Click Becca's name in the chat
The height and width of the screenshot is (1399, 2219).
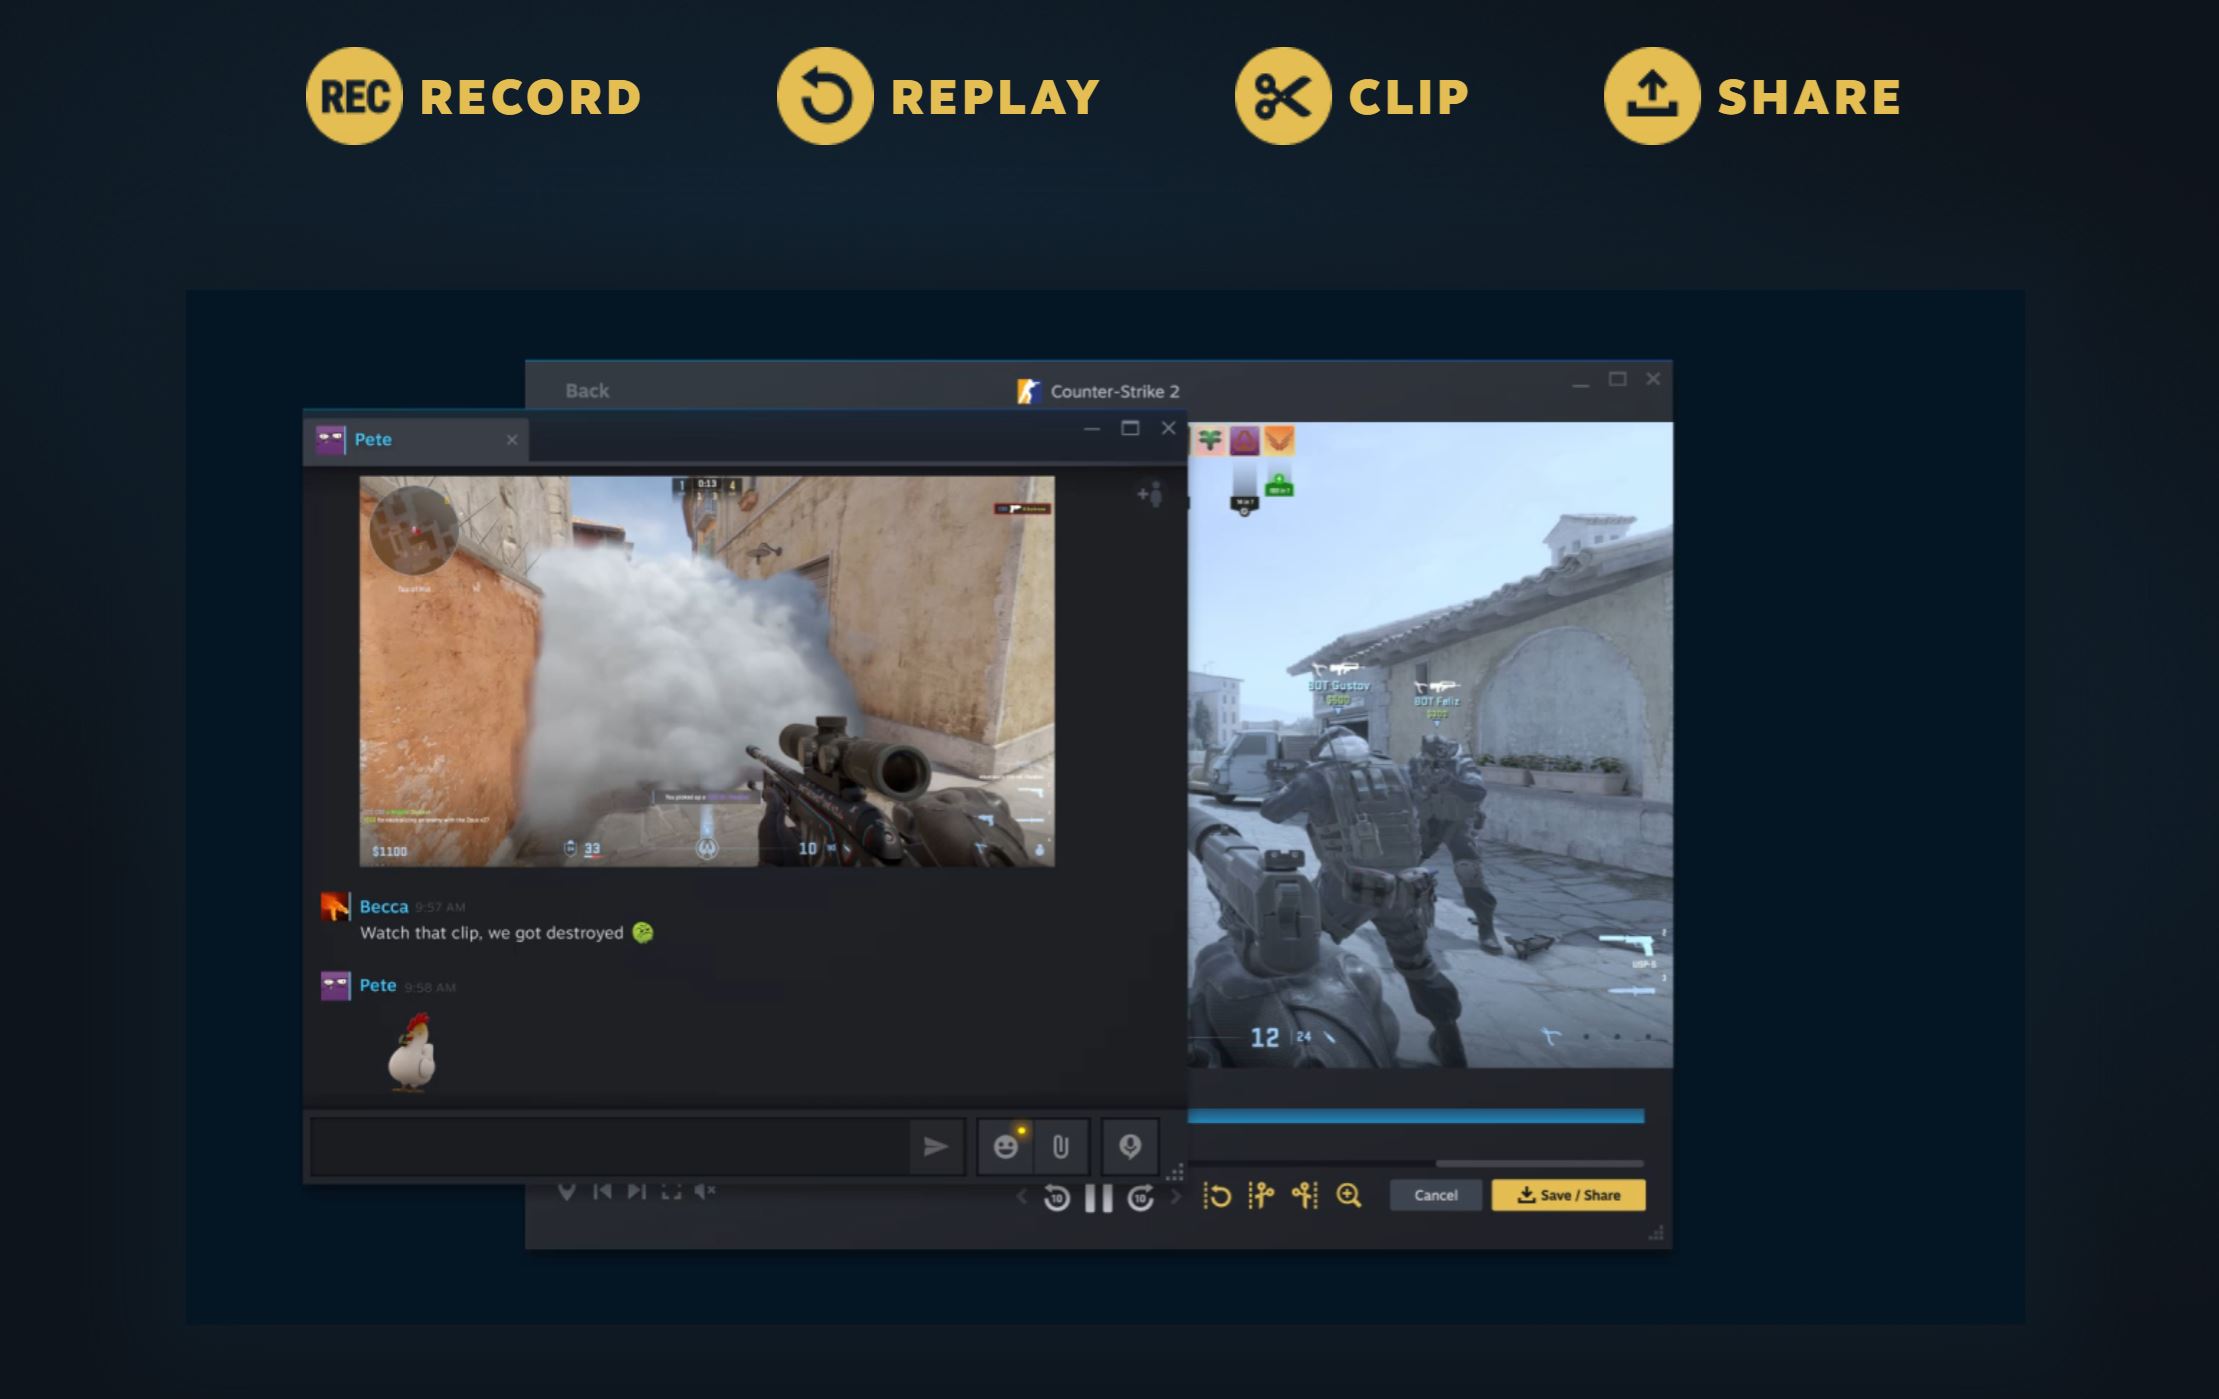point(384,907)
